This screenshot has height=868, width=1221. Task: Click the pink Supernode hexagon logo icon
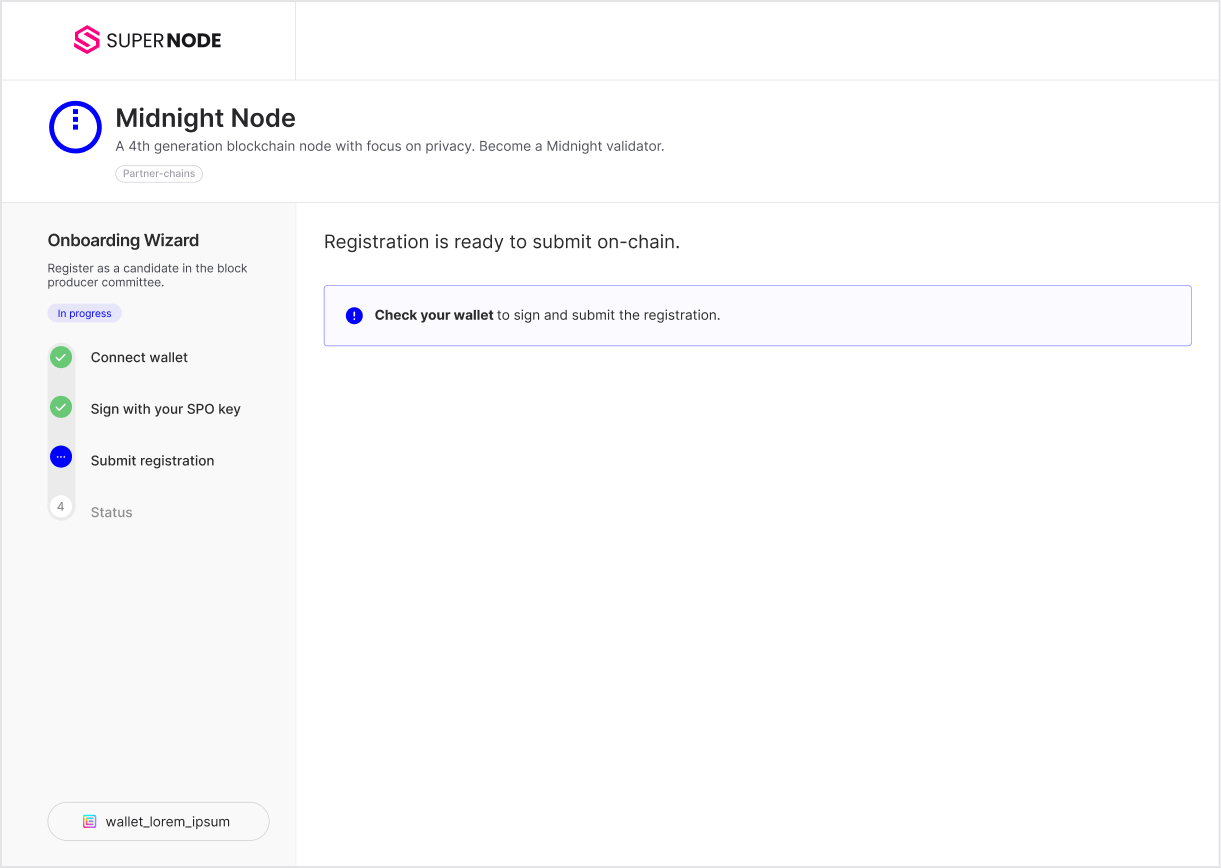click(x=87, y=40)
